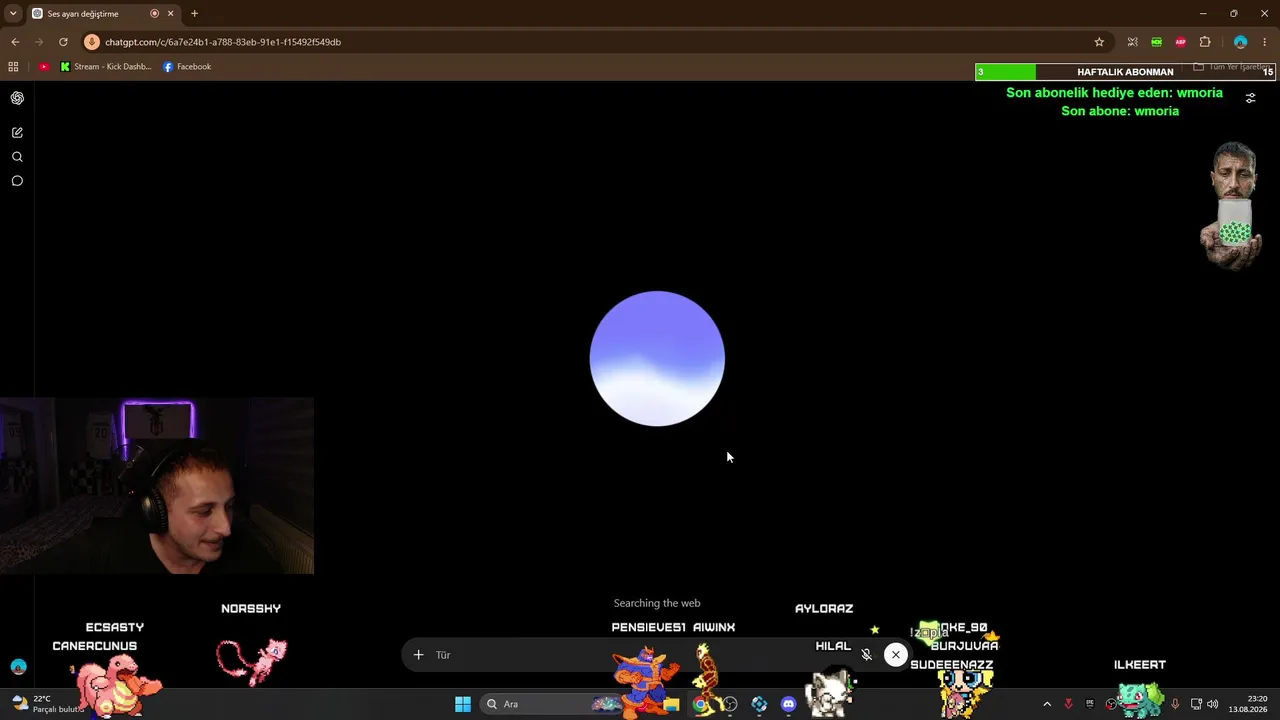
Task: Open the YouTube bookmark
Action: coord(44,67)
